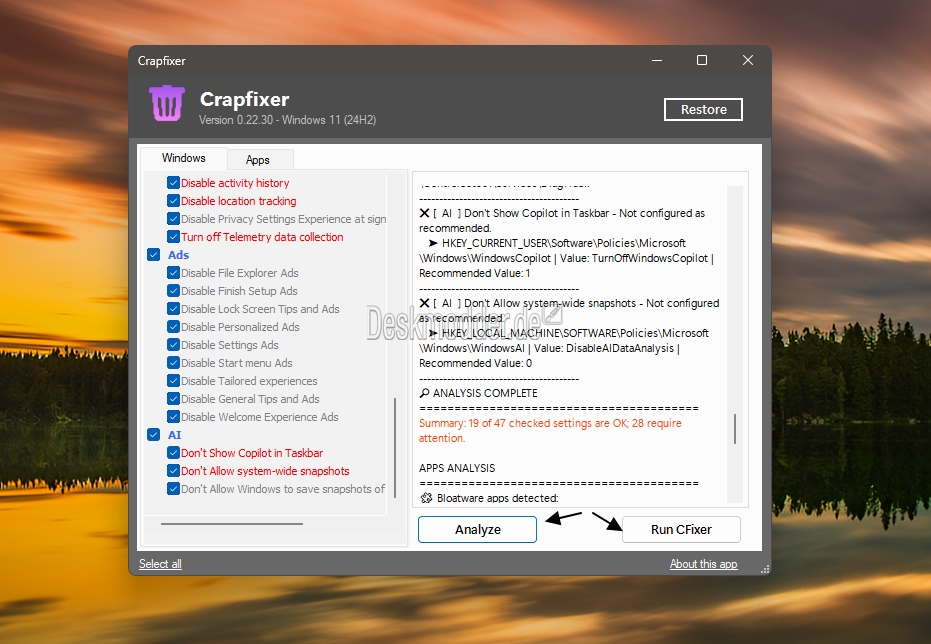Screen dimensions: 931x644
Task: Click the Run CFixer button
Action: [x=681, y=529]
